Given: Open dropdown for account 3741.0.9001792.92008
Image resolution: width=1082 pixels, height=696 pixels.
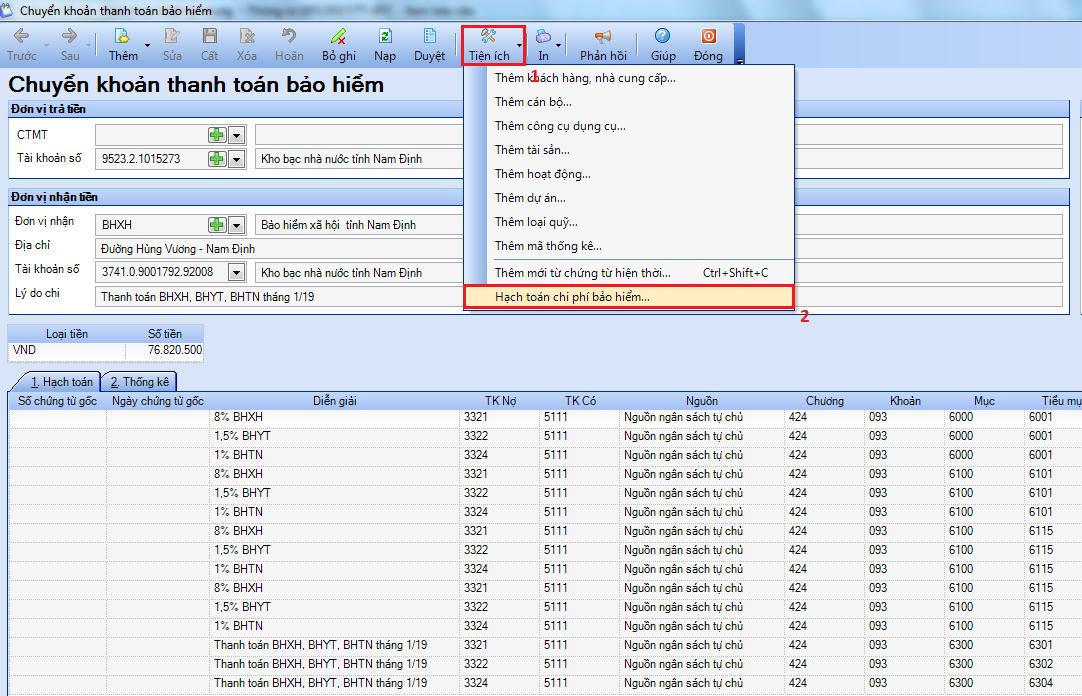Looking at the screenshot, I should tap(237, 272).
